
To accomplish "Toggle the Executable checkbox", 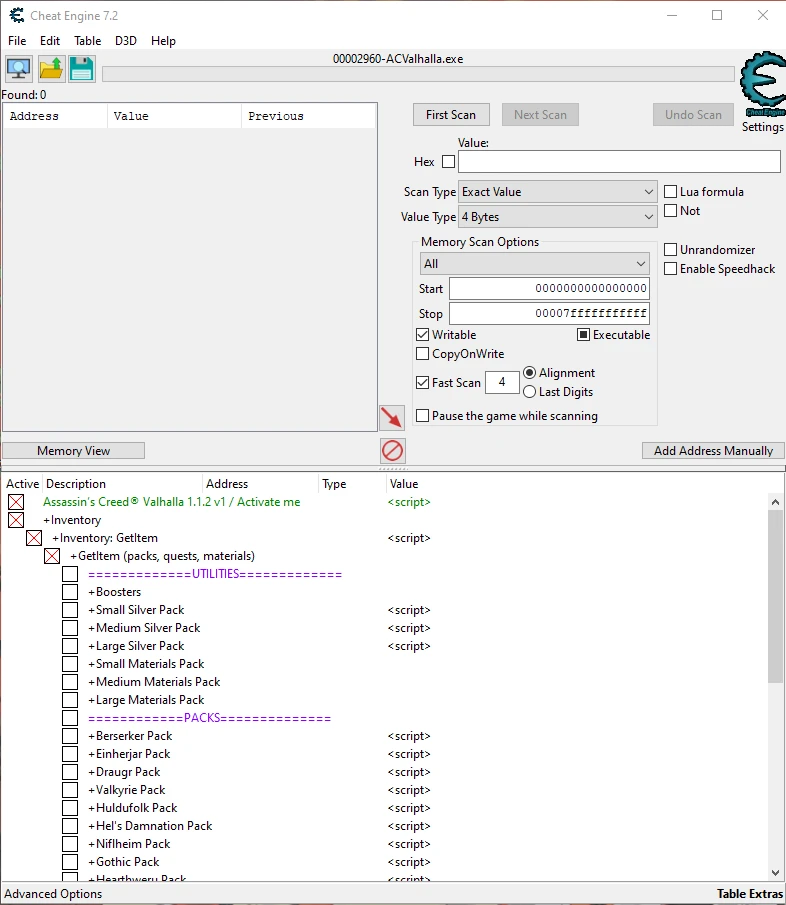I will [x=583, y=335].
